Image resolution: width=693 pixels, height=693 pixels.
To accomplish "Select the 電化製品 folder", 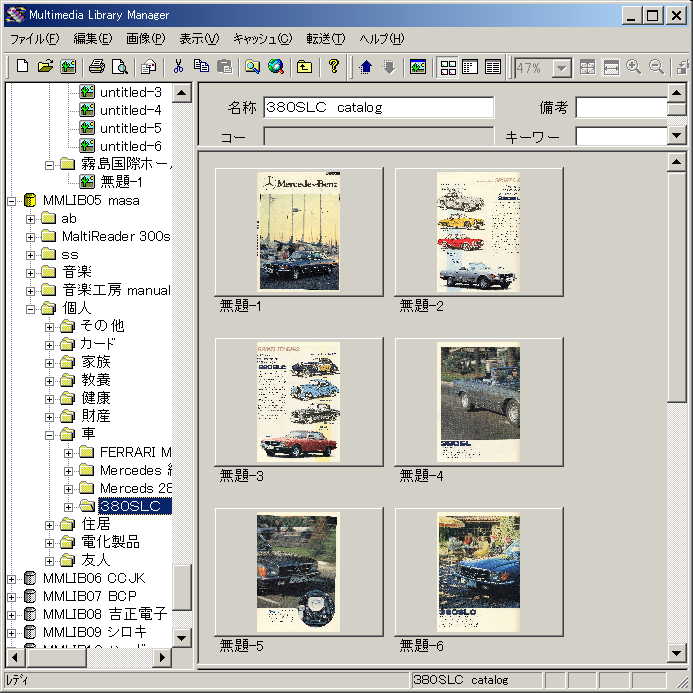I will [x=110, y=542].
